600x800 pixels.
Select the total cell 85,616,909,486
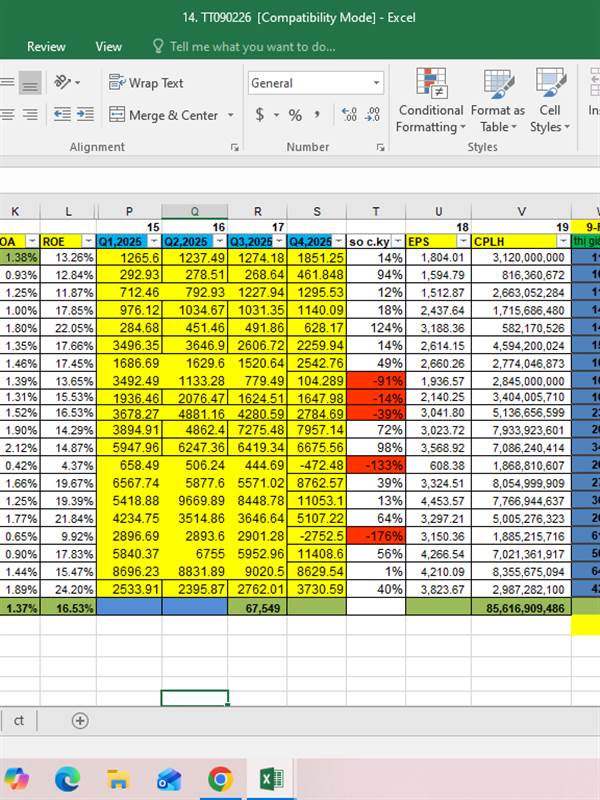coord(521,608)
